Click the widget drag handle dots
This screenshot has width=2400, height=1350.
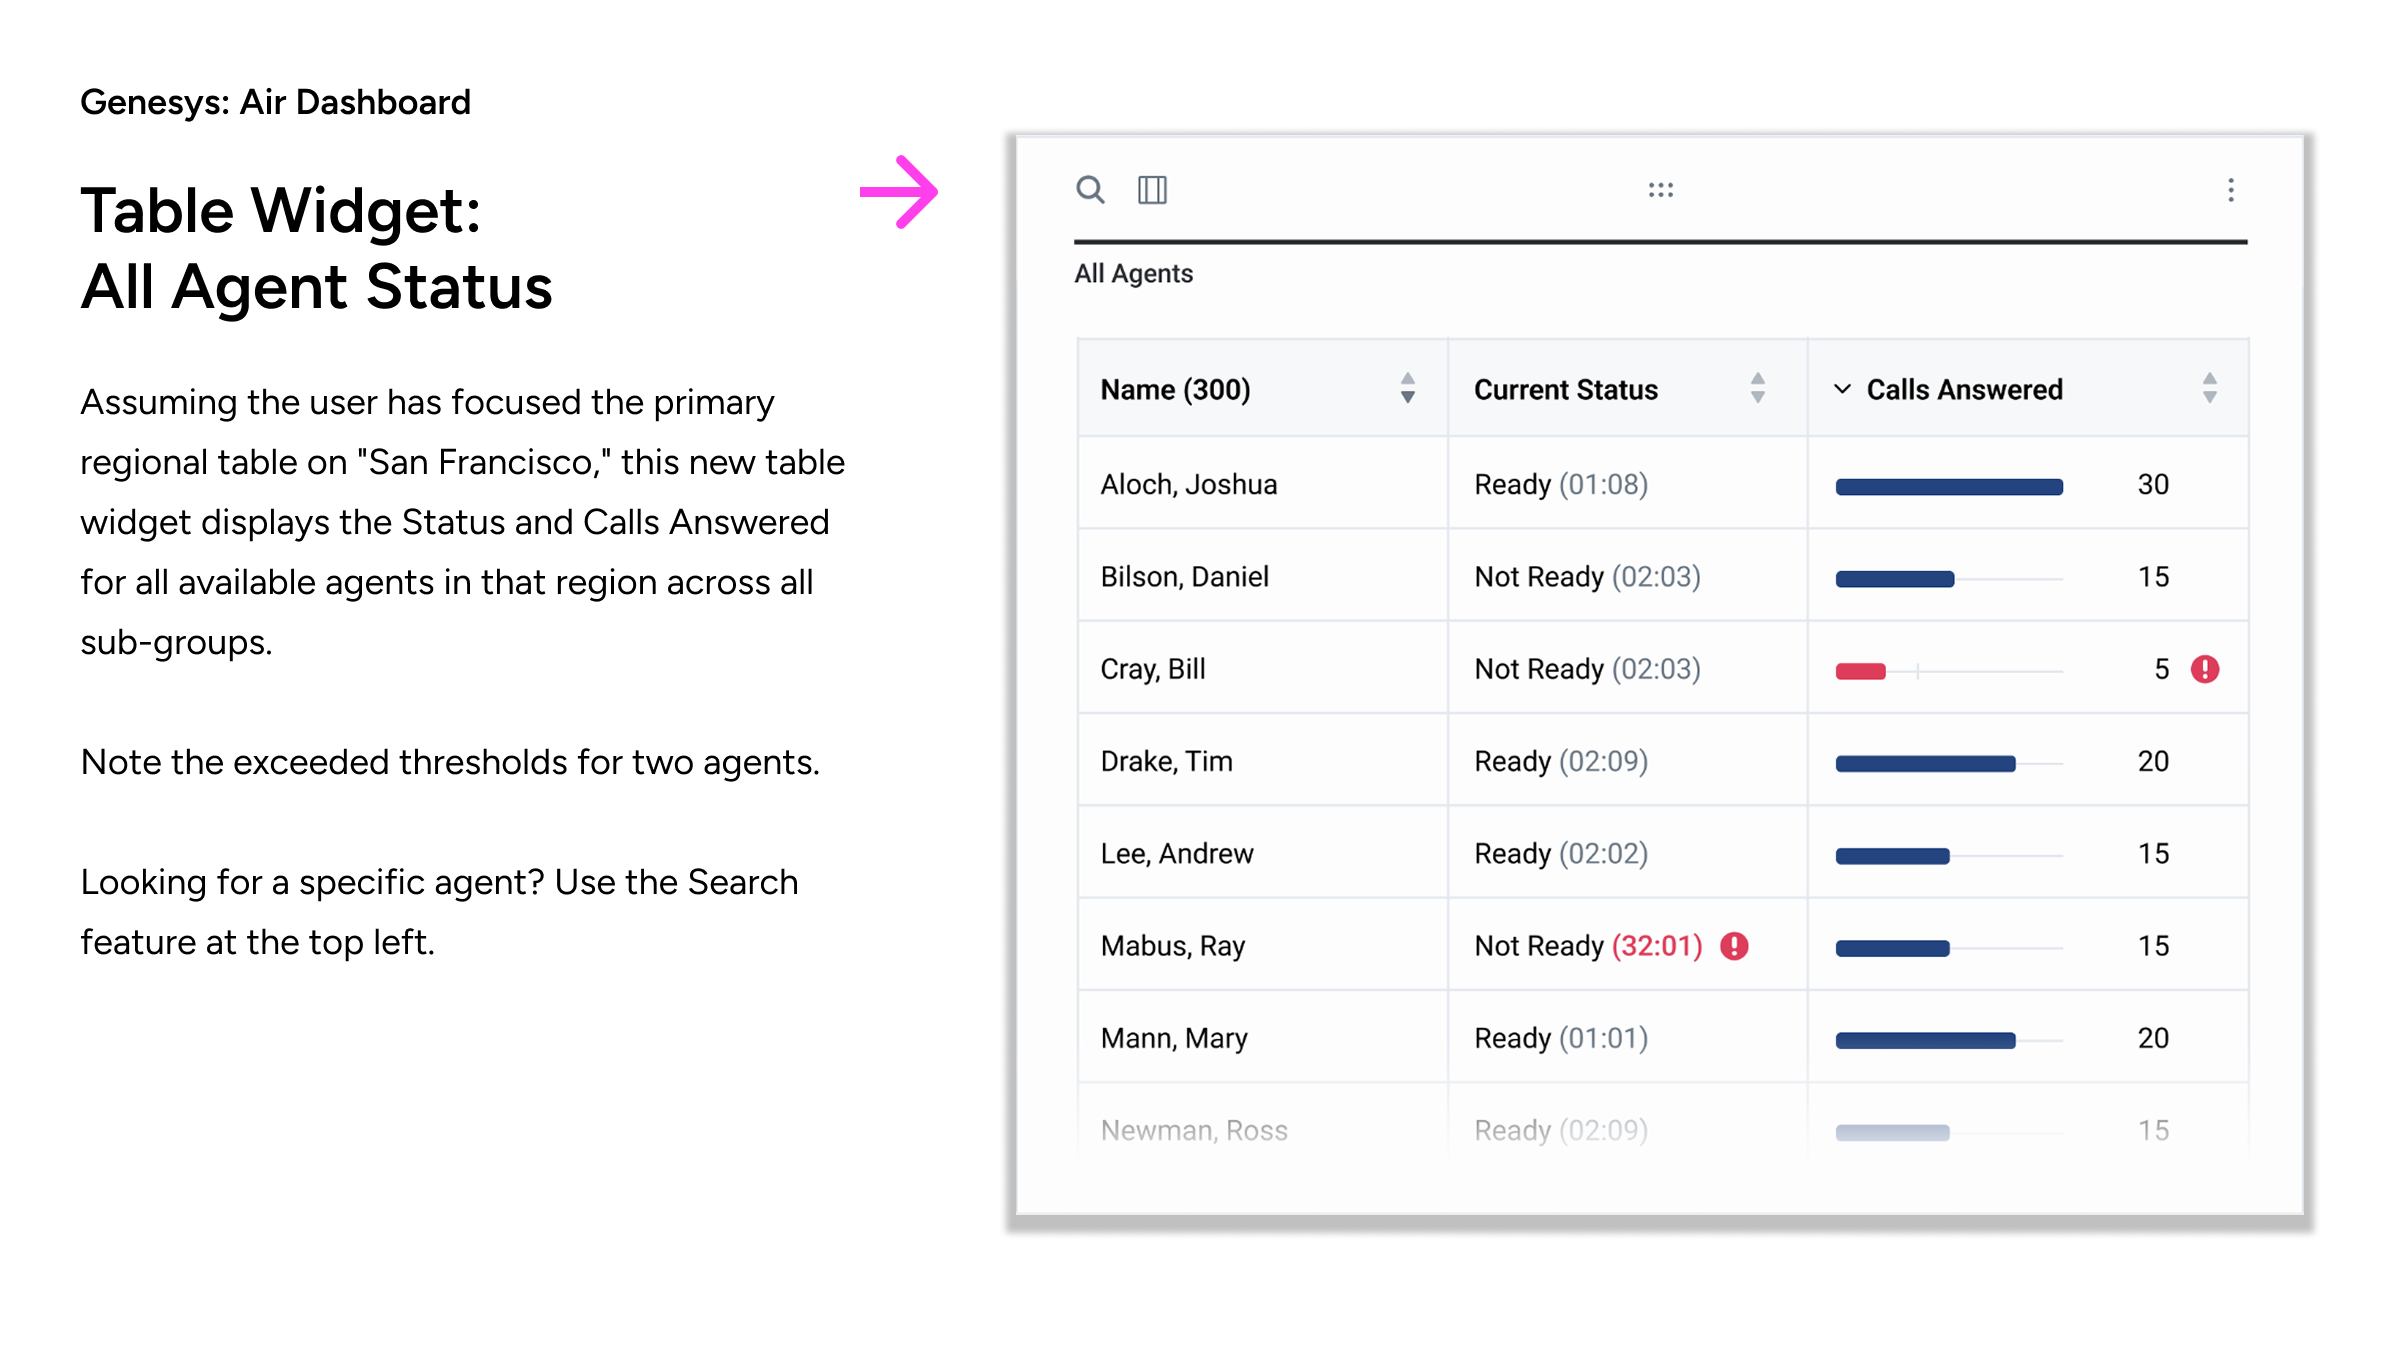point(1661,189)
